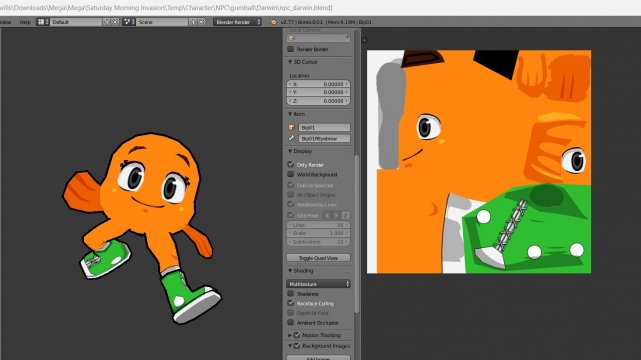Click the Toggle Quad View button
Viewport: 641px width, 360px height.
tap(318, 258)
